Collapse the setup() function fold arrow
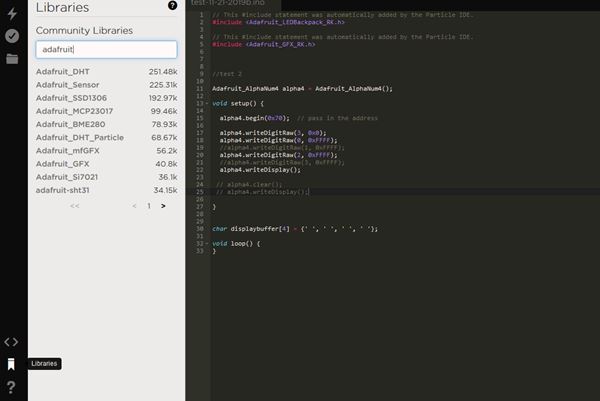The height and width of the screenshot is (401, 600). coord(207,103)
